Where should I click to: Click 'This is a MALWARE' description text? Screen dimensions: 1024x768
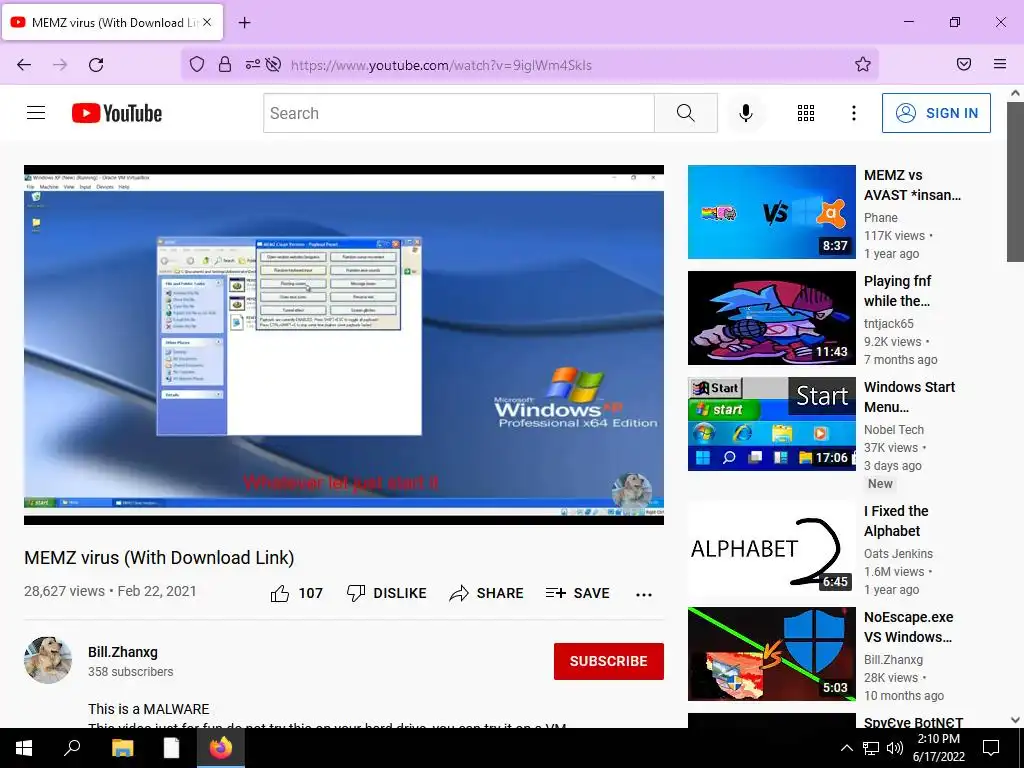[149, 709]
